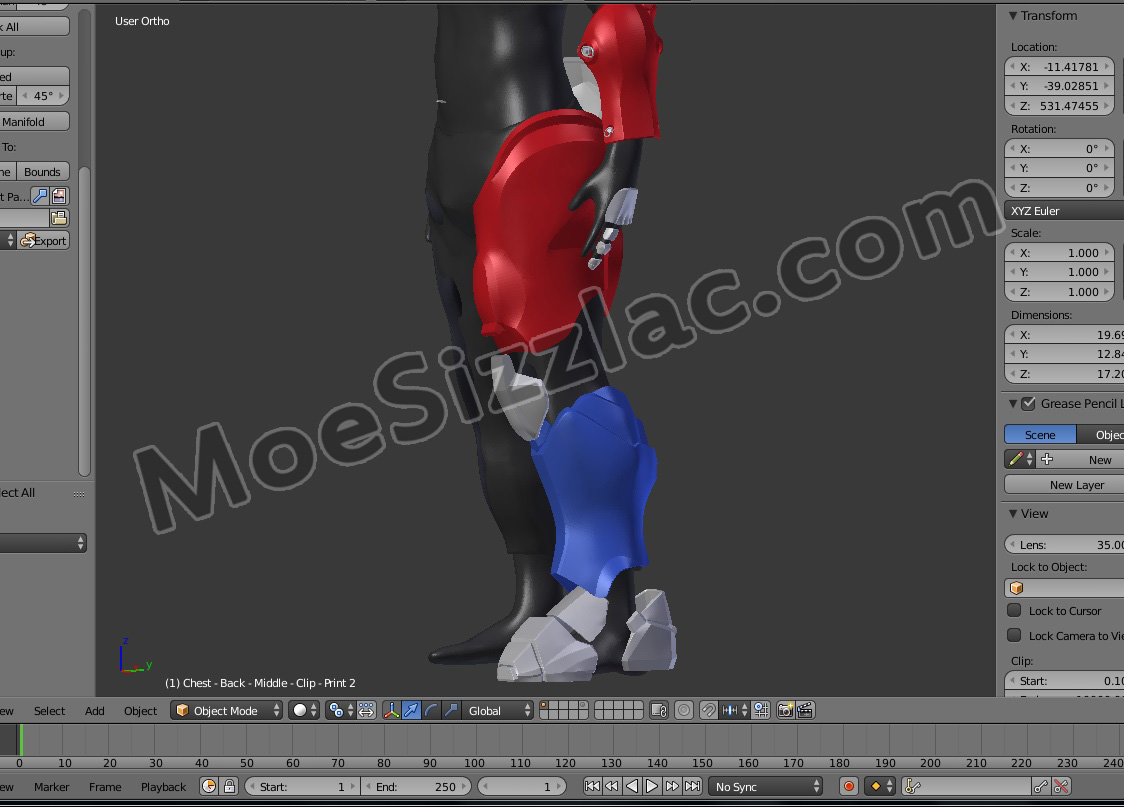Click the timeline Start frame field
The width and height of the screenshot is (1124, 807).
click(302, 786)
